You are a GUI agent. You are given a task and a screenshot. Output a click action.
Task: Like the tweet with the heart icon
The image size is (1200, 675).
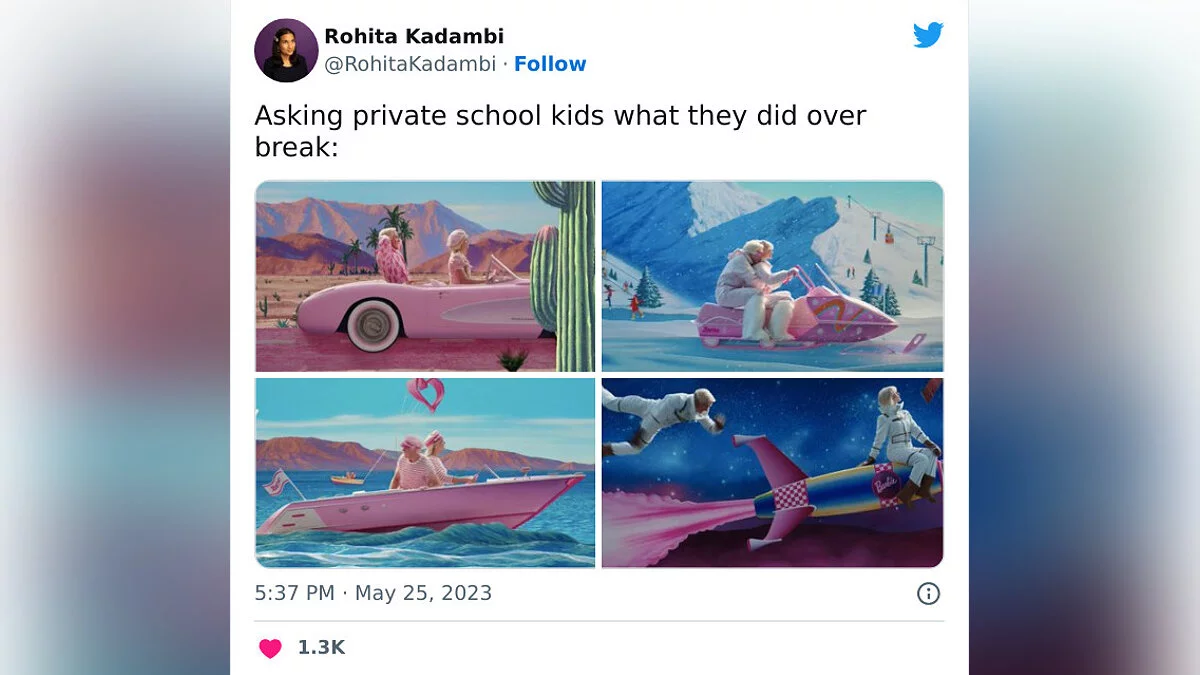(x=270, y=648)
